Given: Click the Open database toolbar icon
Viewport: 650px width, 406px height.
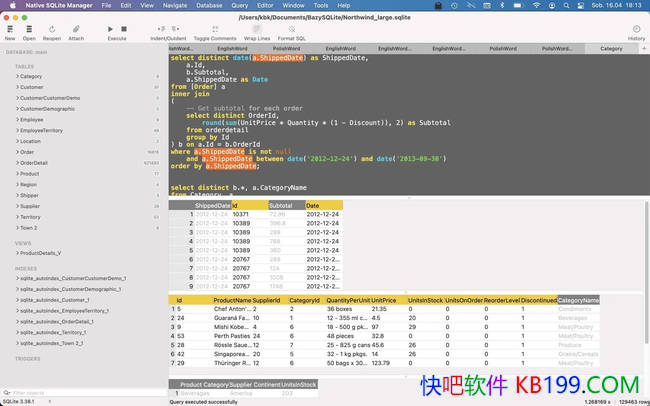Looking at the screenshot, I should (x=28, y=30).
